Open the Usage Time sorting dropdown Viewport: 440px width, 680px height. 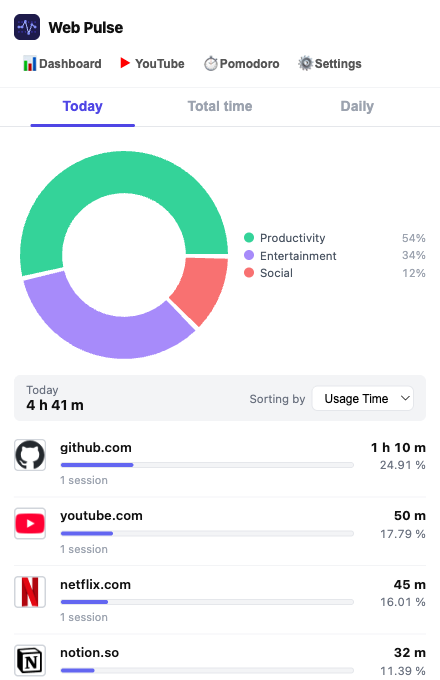click(363, 399)
